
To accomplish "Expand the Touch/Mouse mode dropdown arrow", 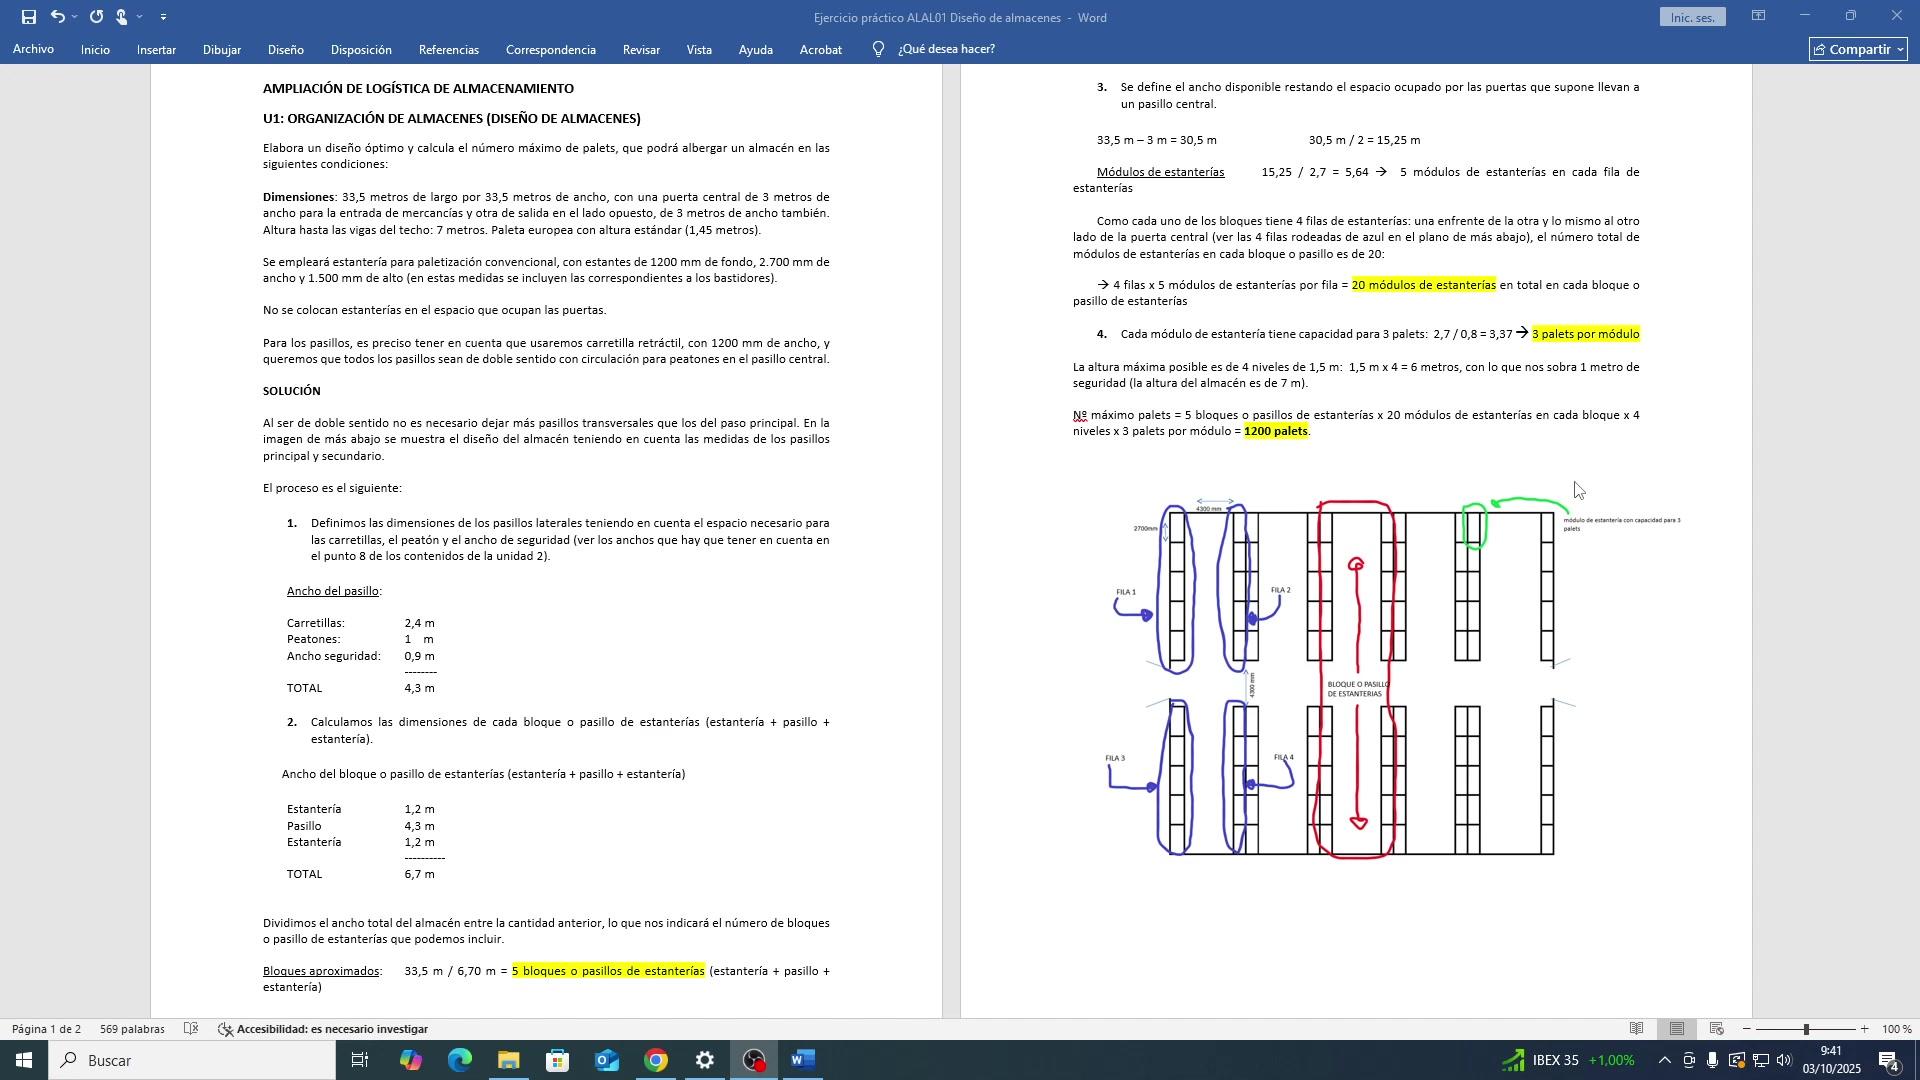I will tap(139, 17).
